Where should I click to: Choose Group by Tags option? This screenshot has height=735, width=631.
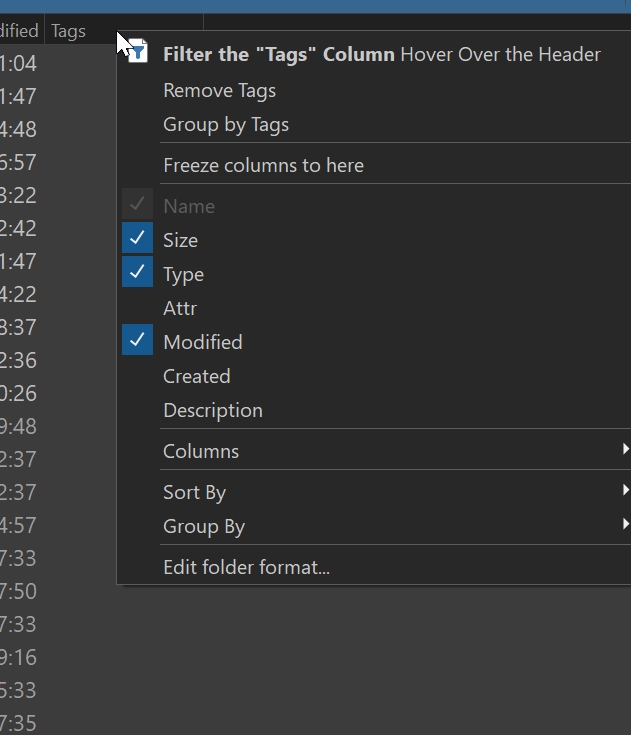(x=225, y=125)
